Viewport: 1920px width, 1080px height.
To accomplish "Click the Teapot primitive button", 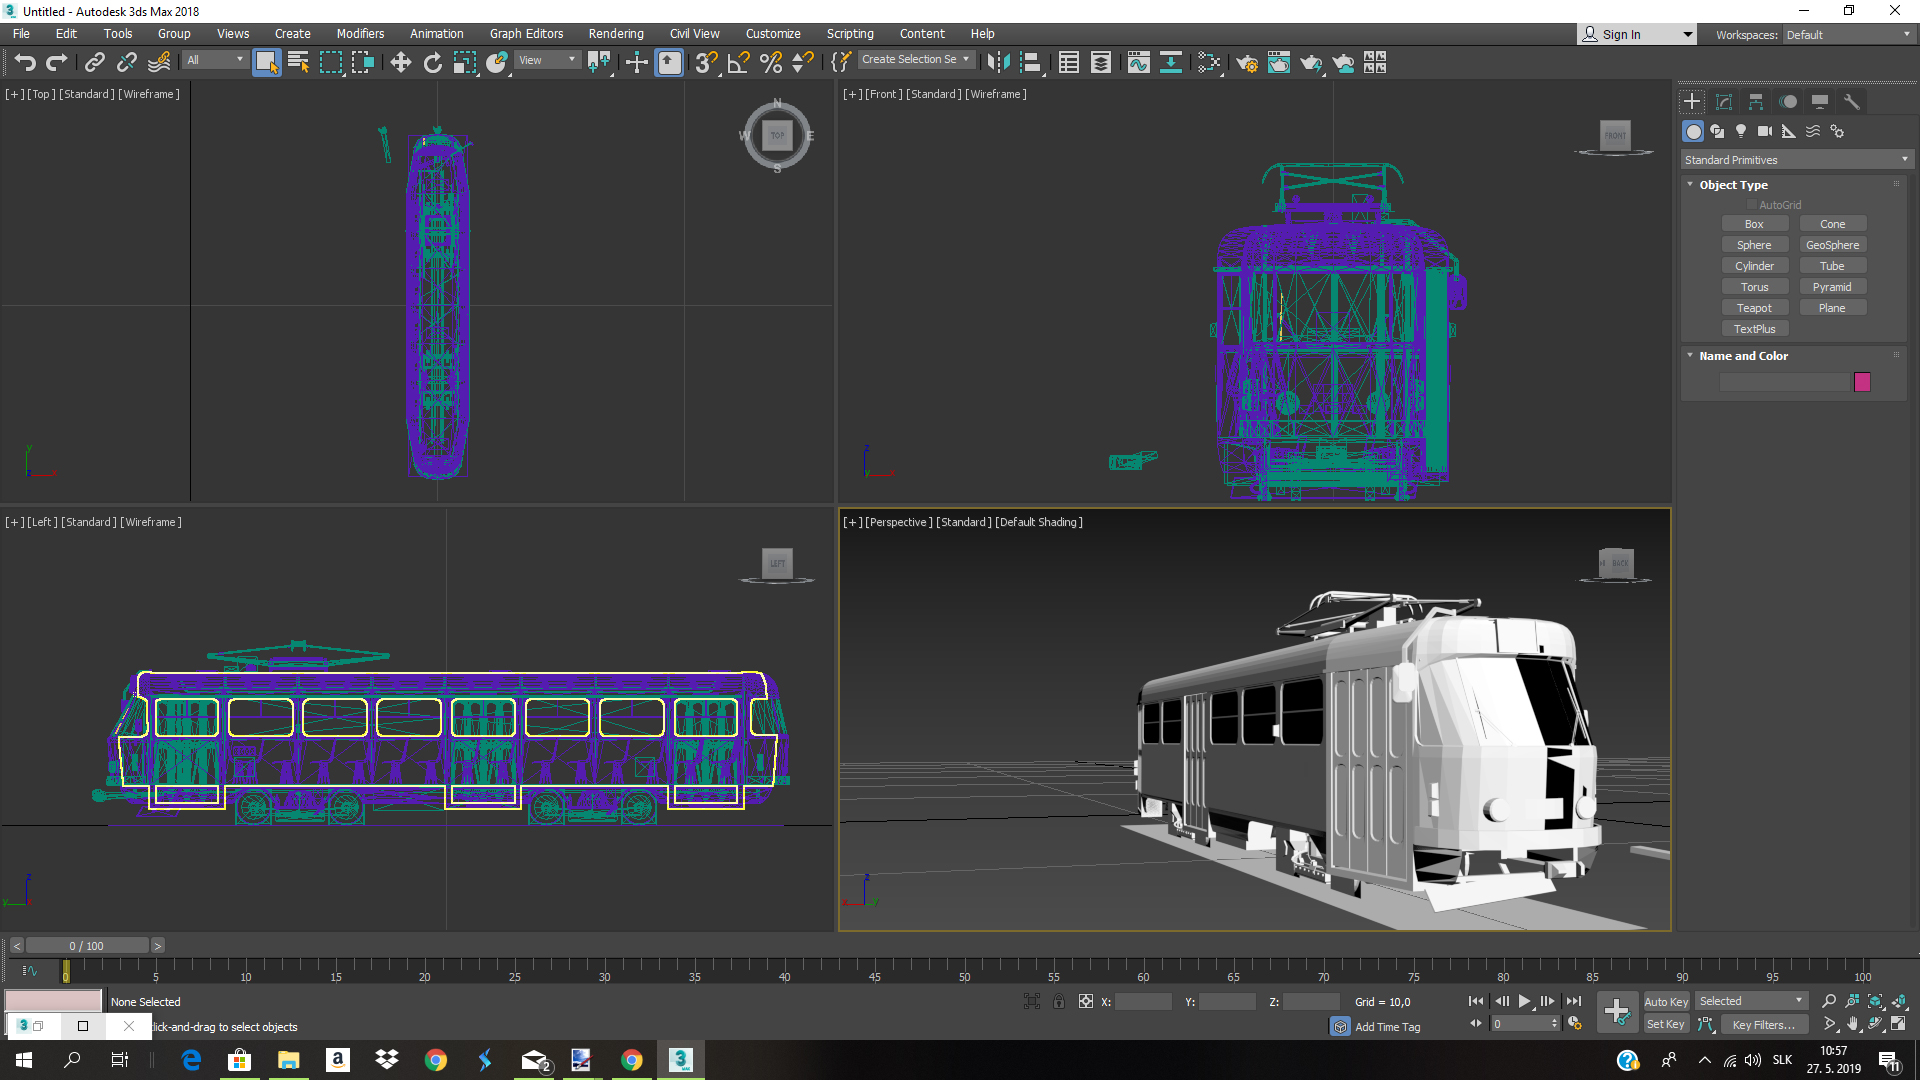I will tap(1754, 308).
